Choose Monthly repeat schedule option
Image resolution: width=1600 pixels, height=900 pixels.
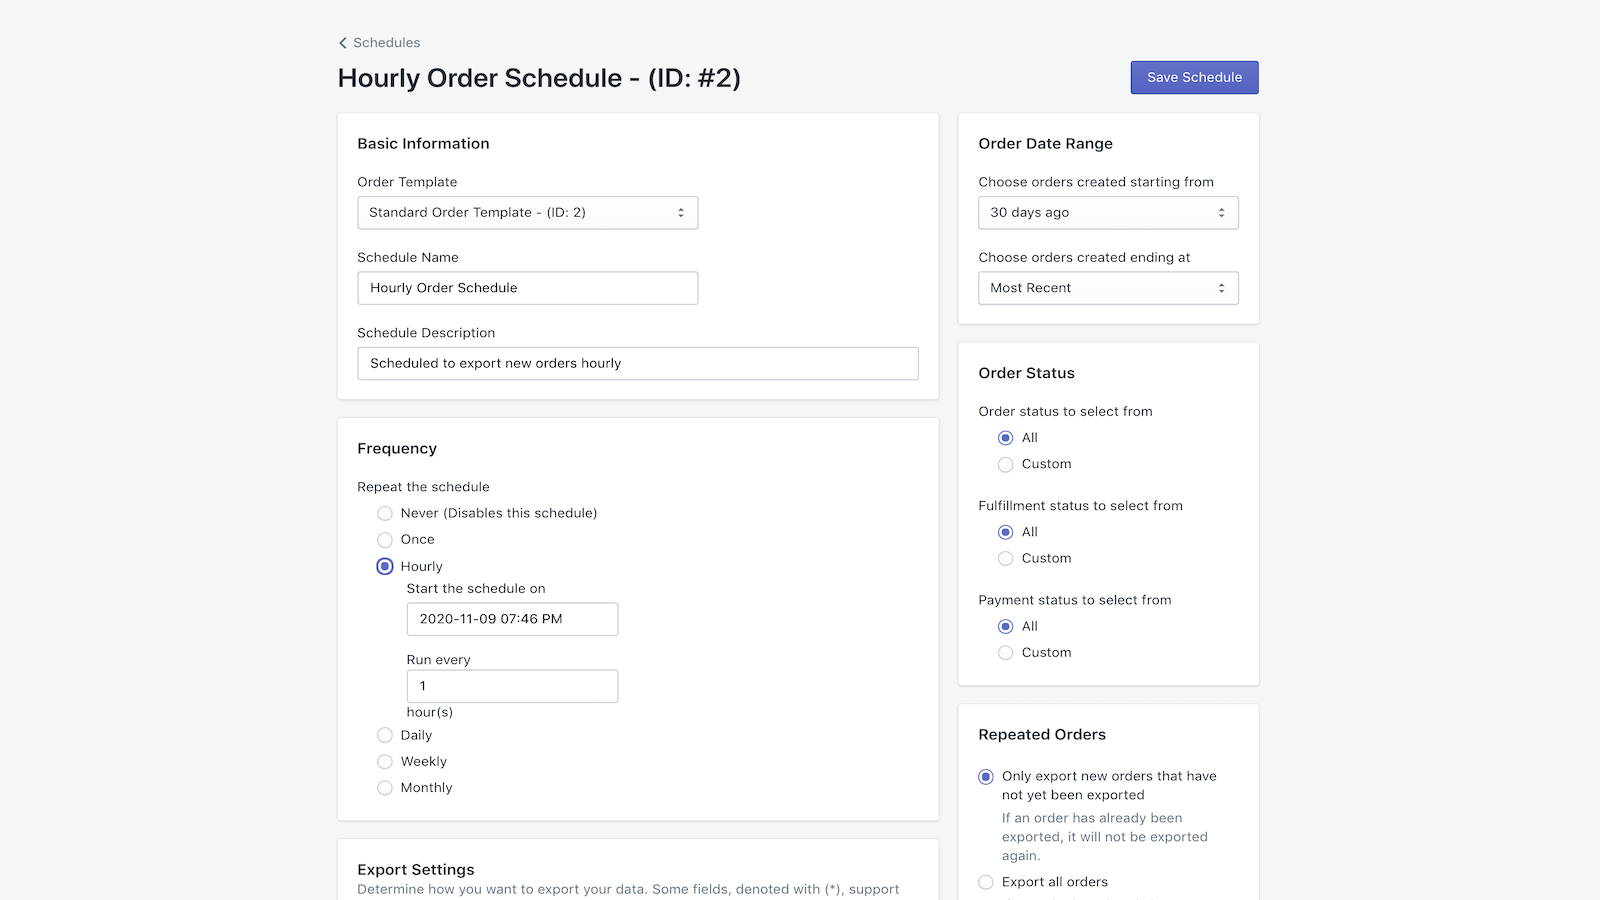(x=385, y=788)
